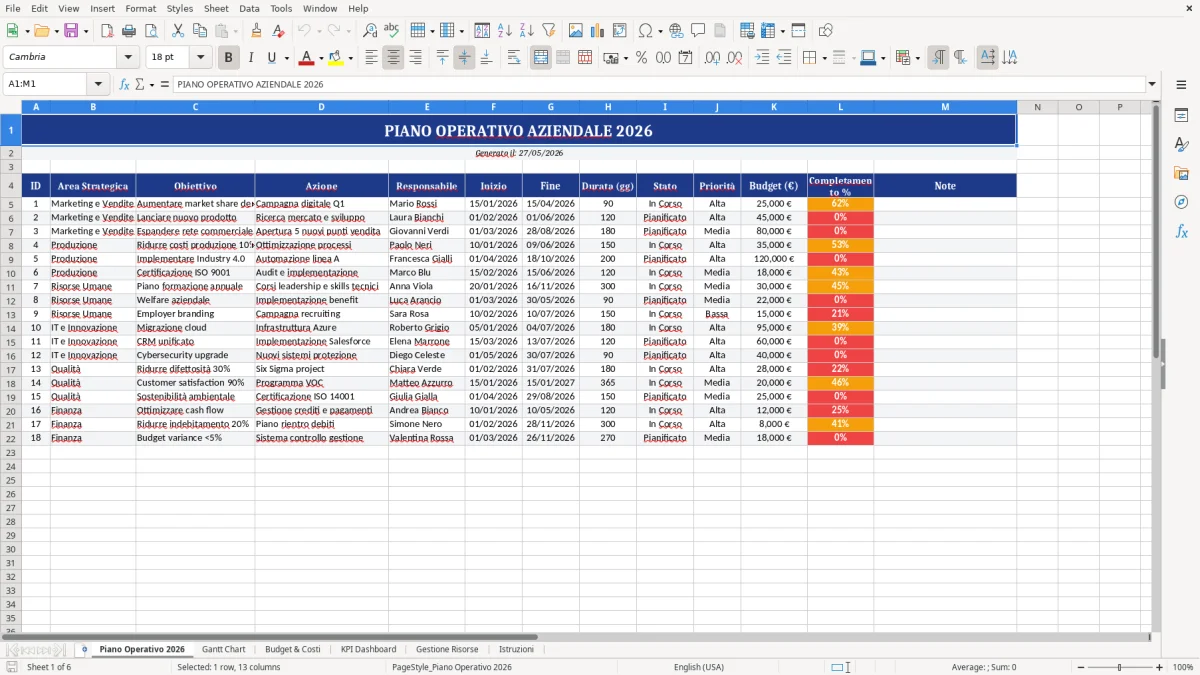1200x675 pixels.
Task: Open Font Name dropdown arrow
Action: 128,58
